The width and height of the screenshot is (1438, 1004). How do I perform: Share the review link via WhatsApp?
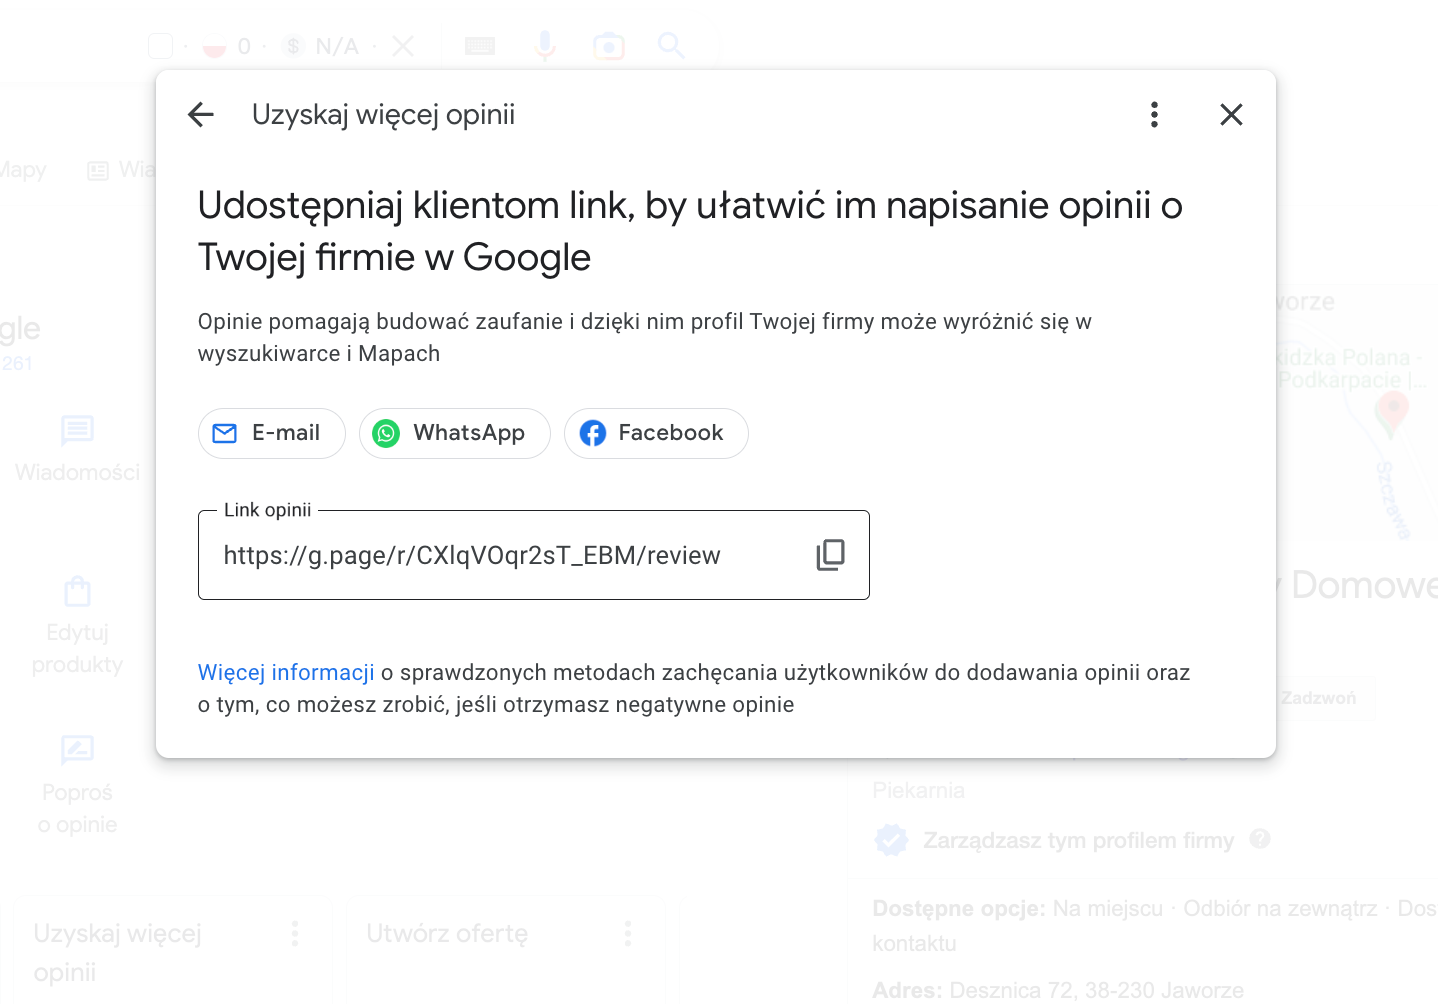click(454, 433)
